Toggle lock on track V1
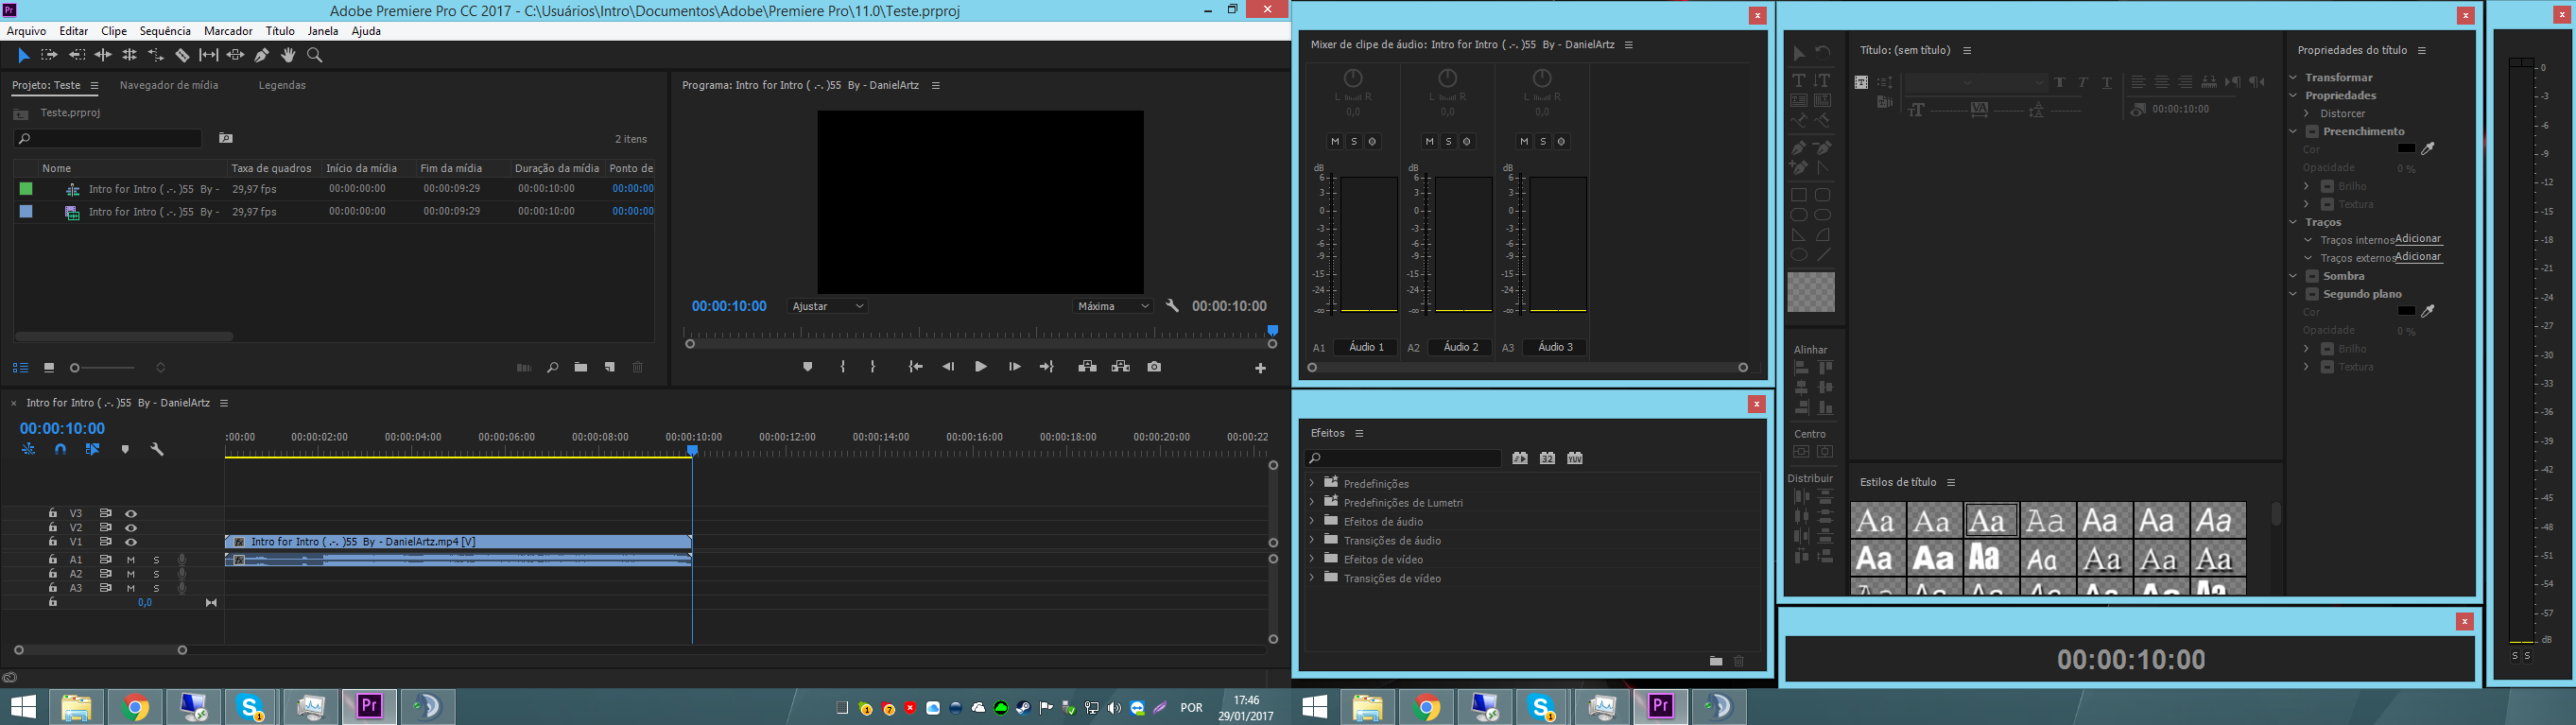 53,542
